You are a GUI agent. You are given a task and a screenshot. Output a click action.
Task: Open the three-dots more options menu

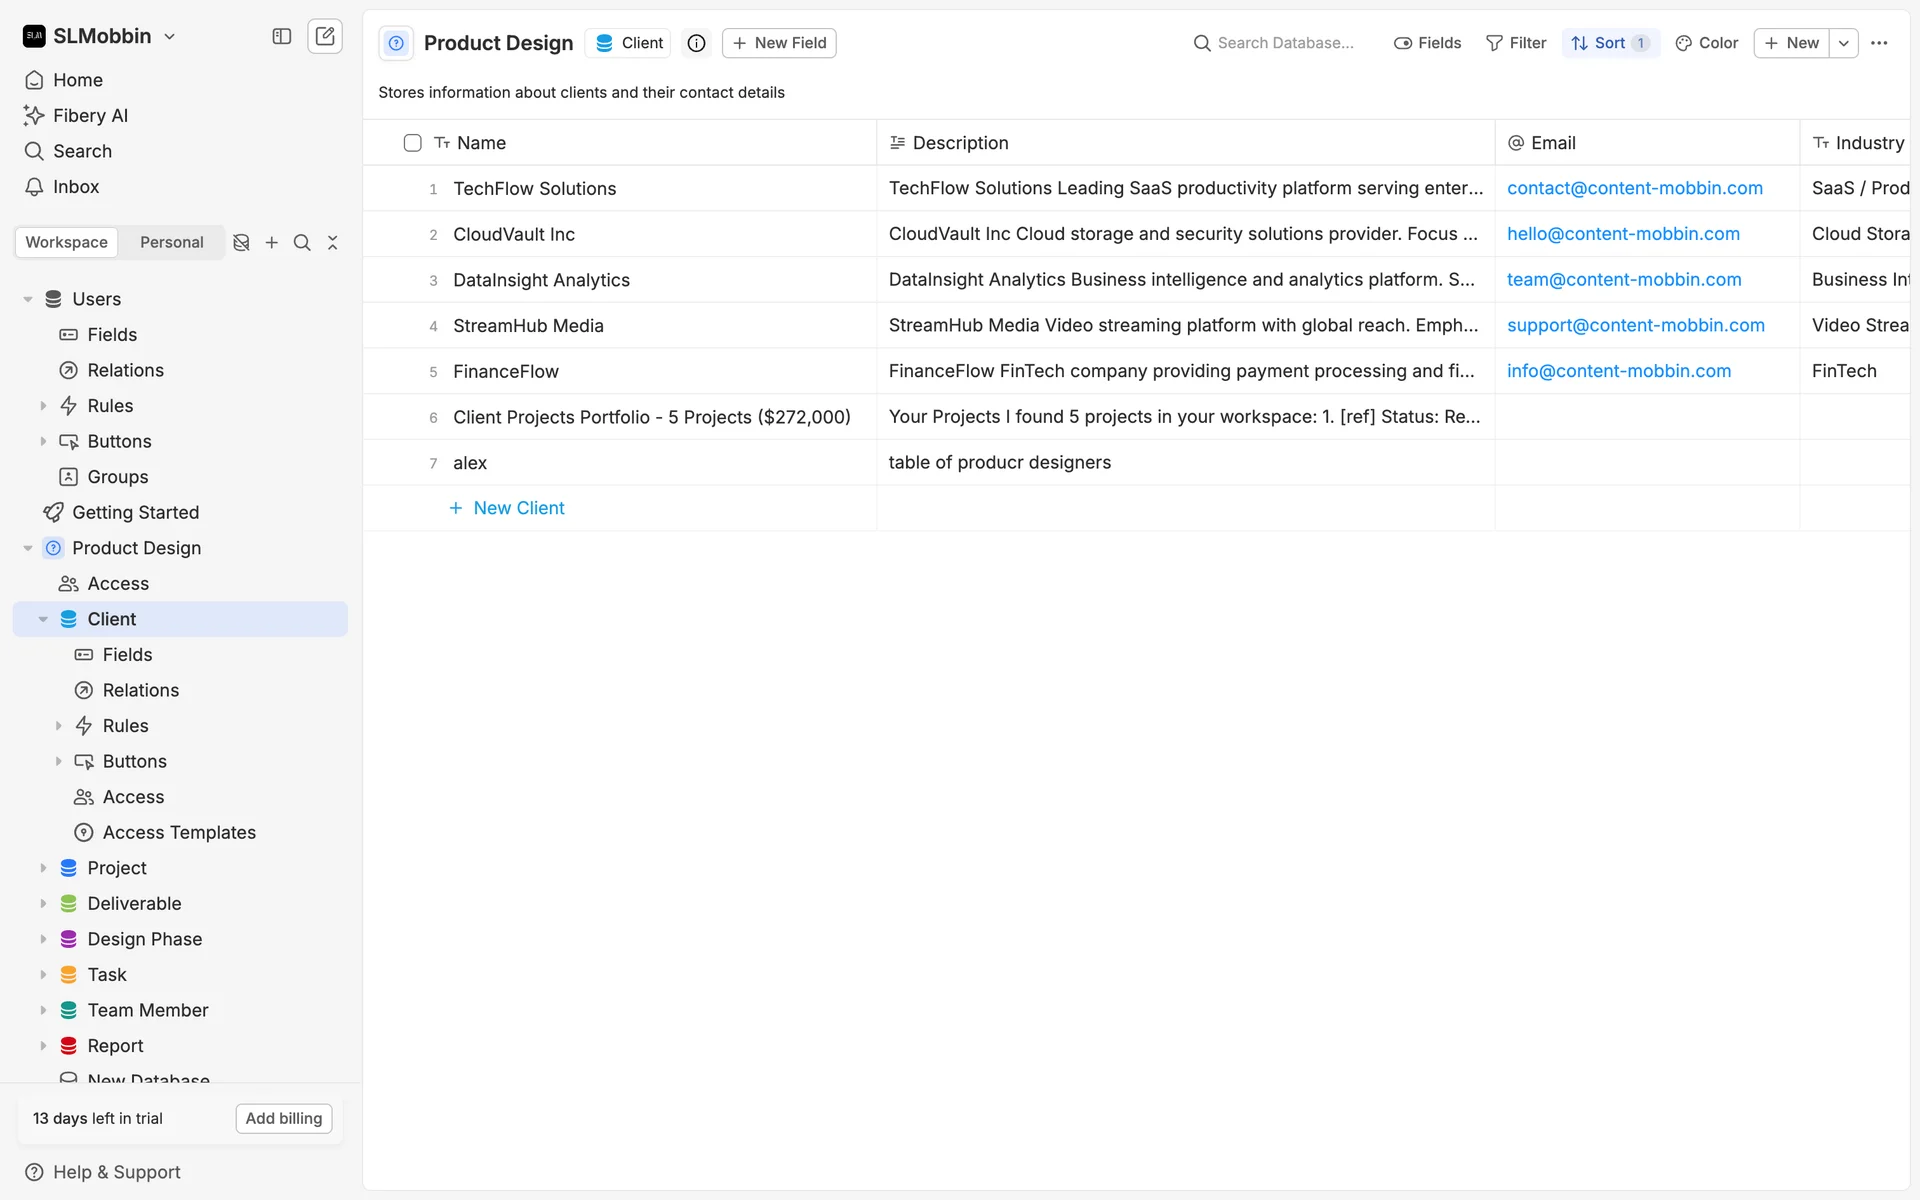(x=1879, y=43)
